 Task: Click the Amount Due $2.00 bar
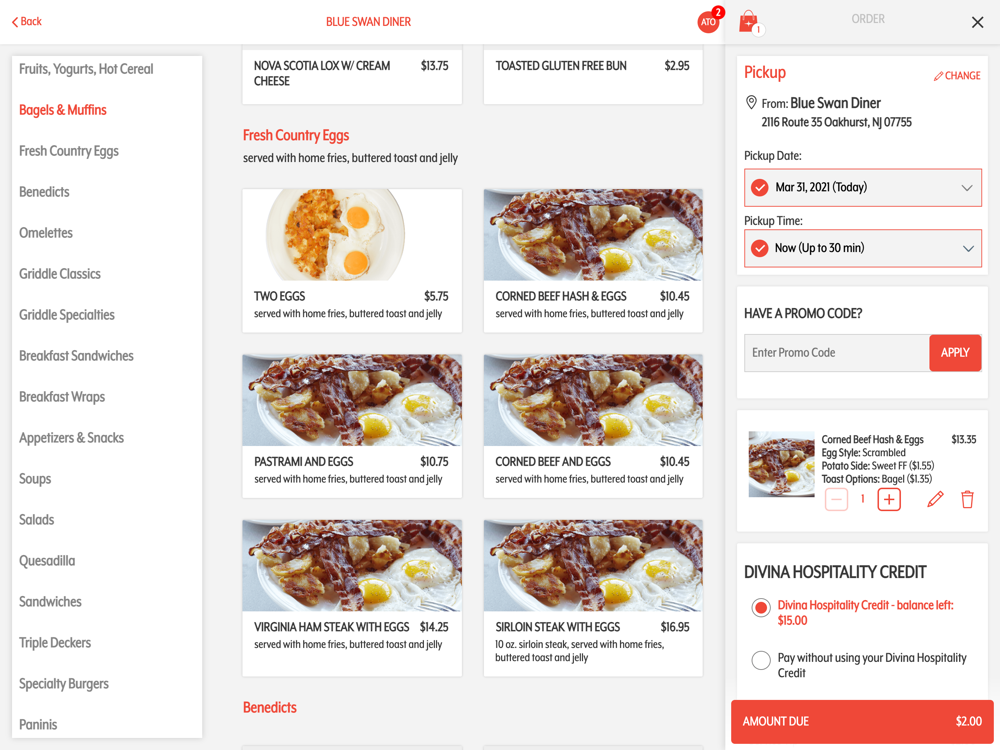click(862, 721)
